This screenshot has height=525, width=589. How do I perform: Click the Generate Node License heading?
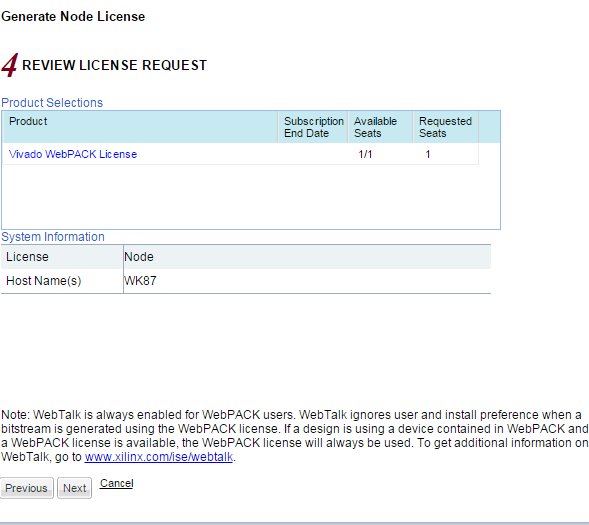(73, 17)
